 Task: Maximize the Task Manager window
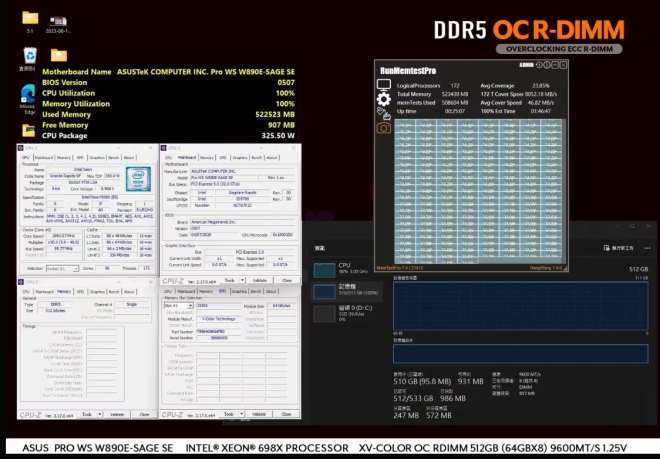pyautogui.click(x=632, y=226)
